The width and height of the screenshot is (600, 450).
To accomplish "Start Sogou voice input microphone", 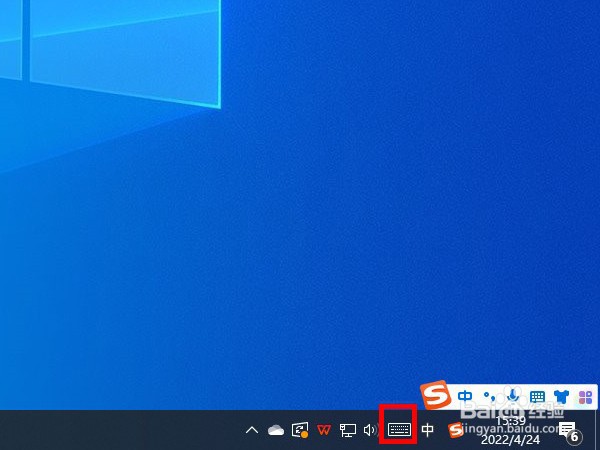I will (x=512, y=395).
